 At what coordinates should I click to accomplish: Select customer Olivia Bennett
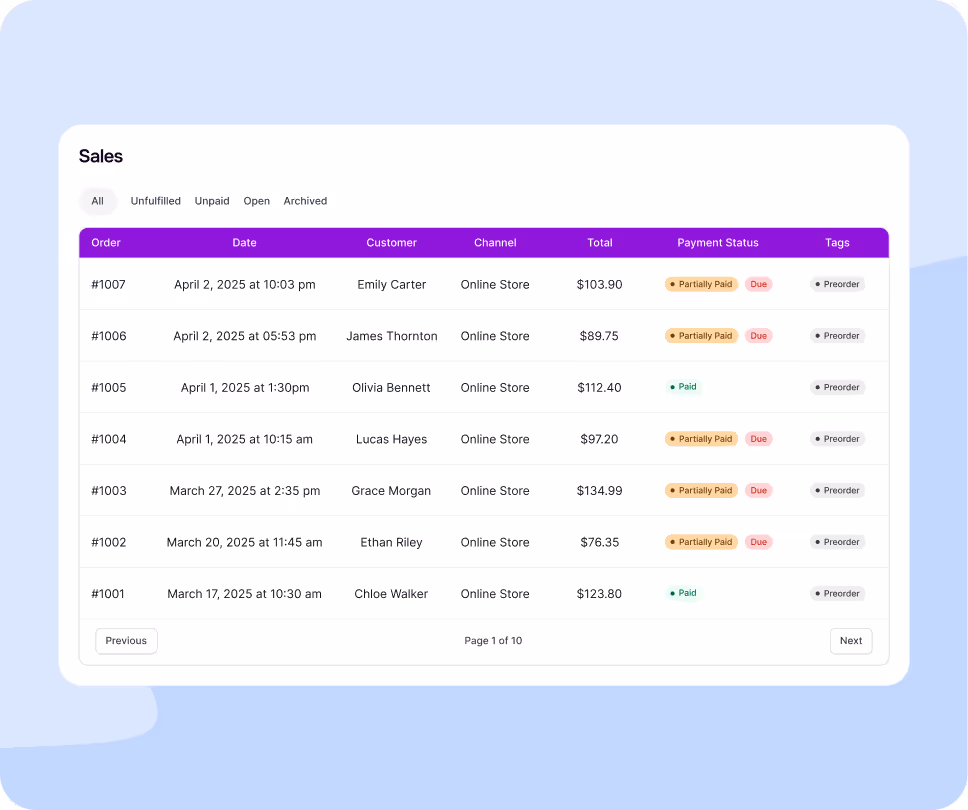point(391,388)
